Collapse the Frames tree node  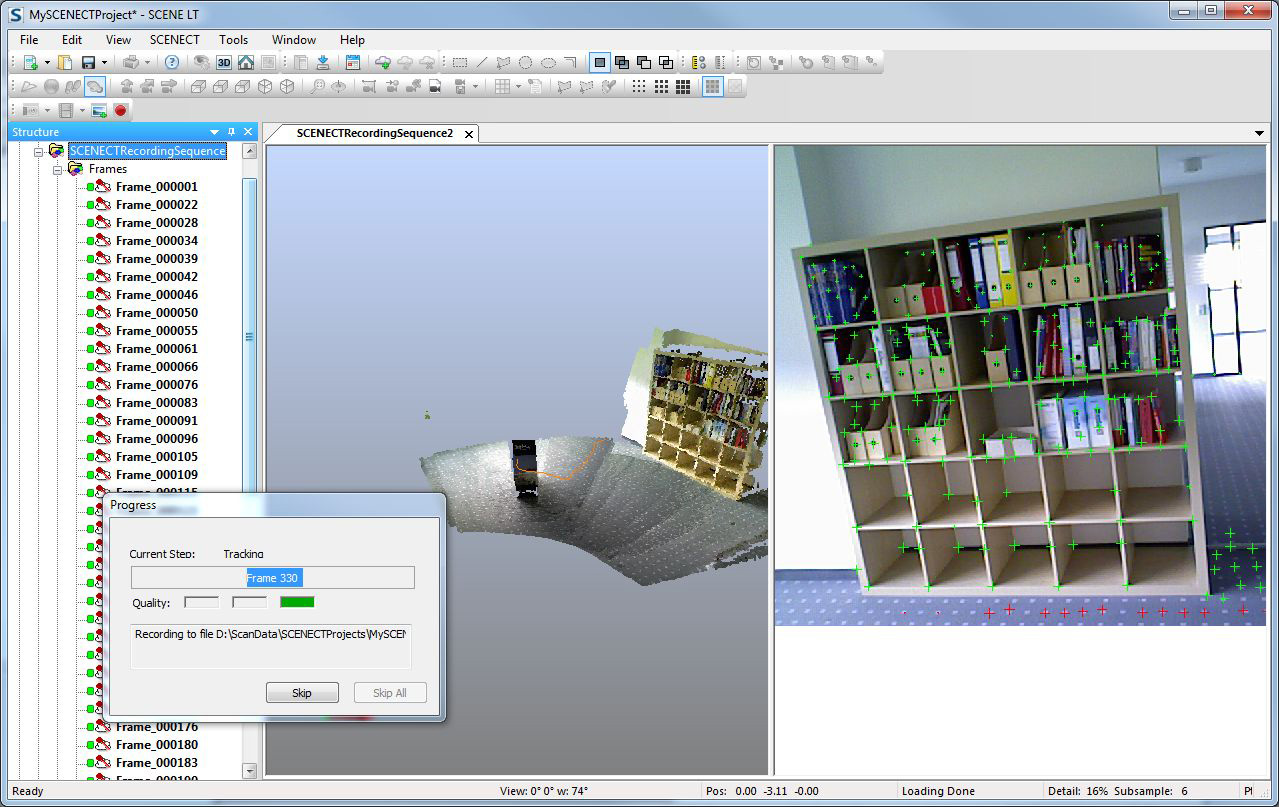point(57,169)
